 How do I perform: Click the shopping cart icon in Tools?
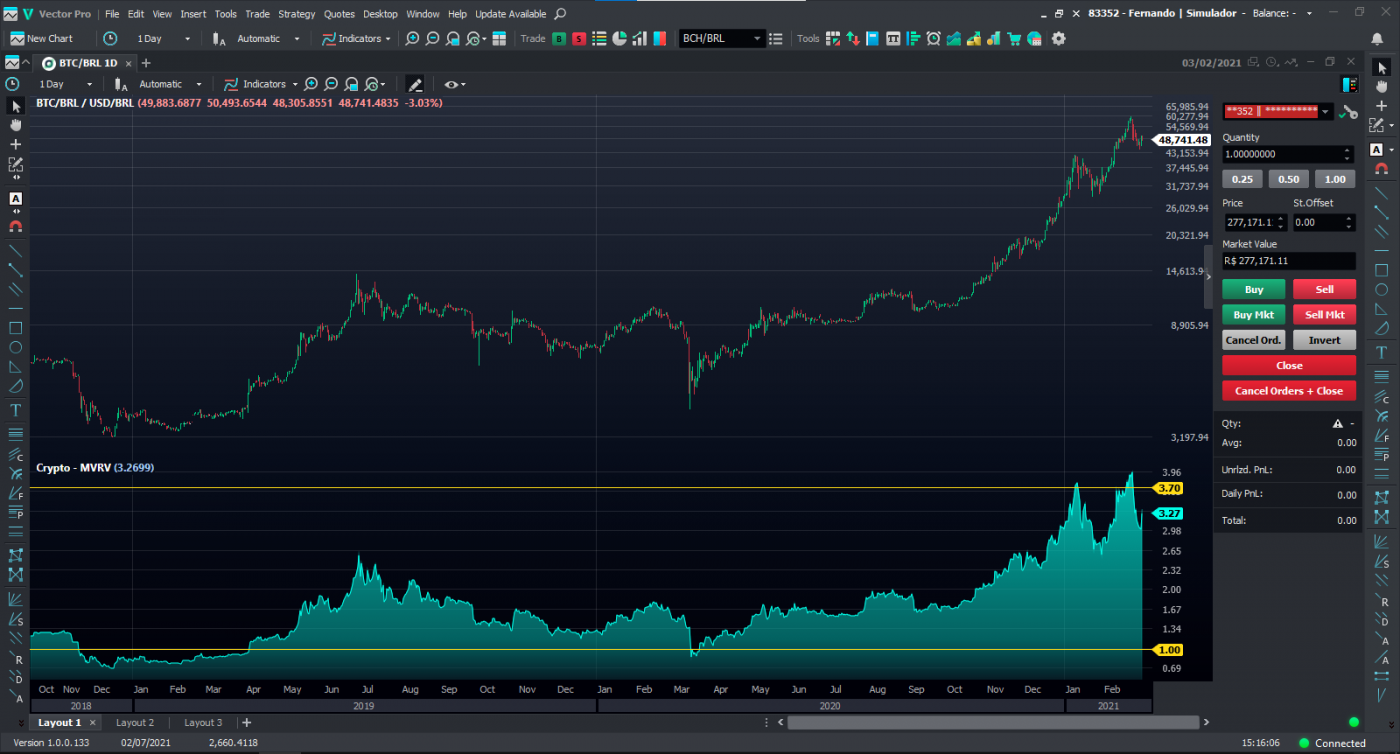[1014, 39]
